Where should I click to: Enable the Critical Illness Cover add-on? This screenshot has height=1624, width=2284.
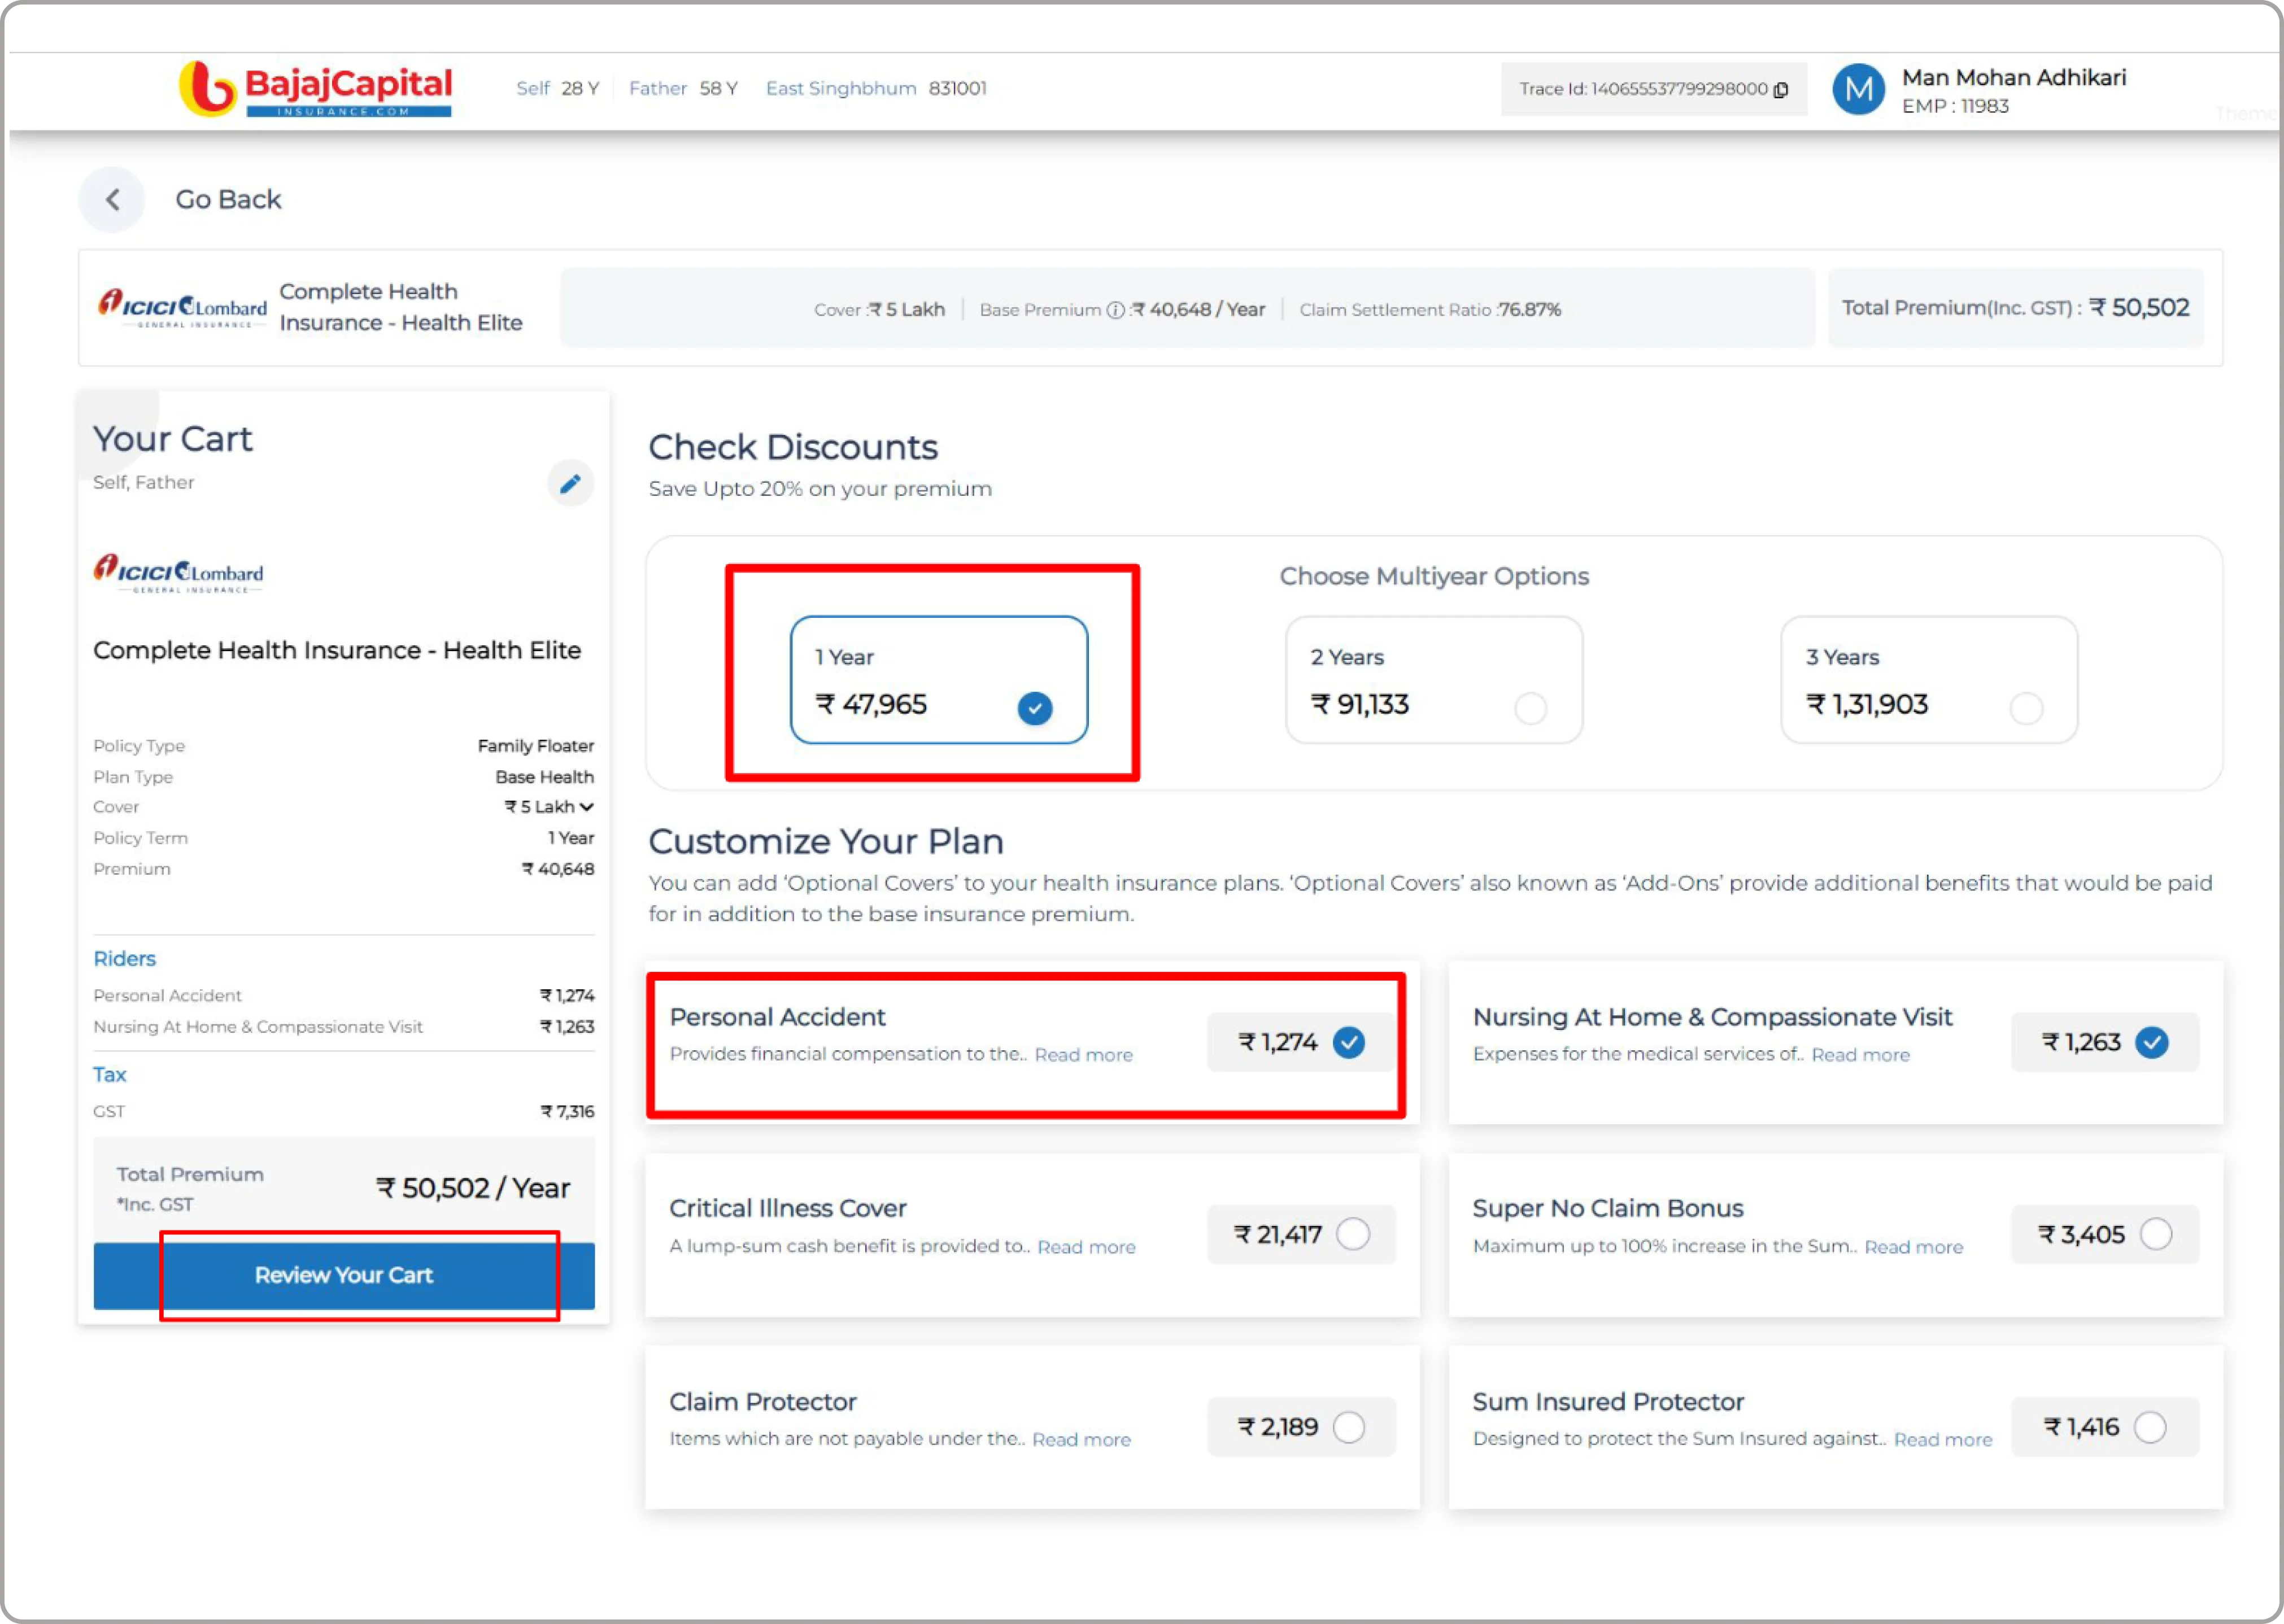point(1352,1234)
